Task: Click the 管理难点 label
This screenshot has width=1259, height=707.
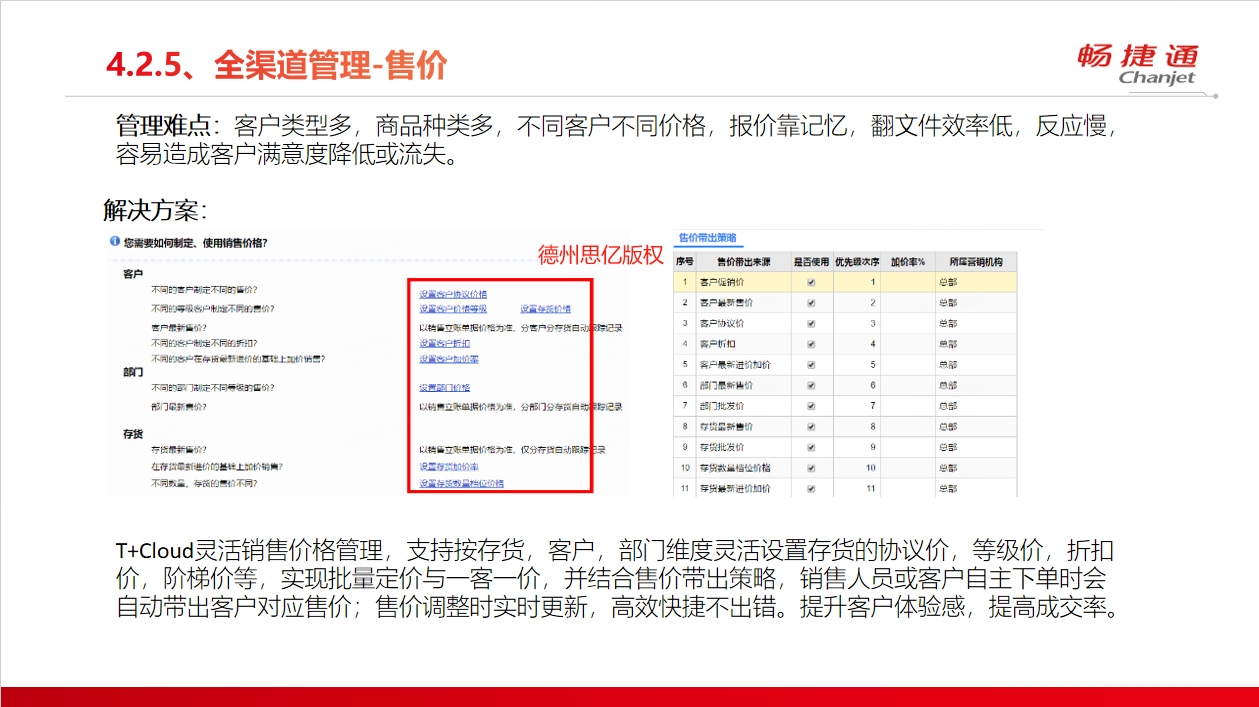Action: pos(165,127)
